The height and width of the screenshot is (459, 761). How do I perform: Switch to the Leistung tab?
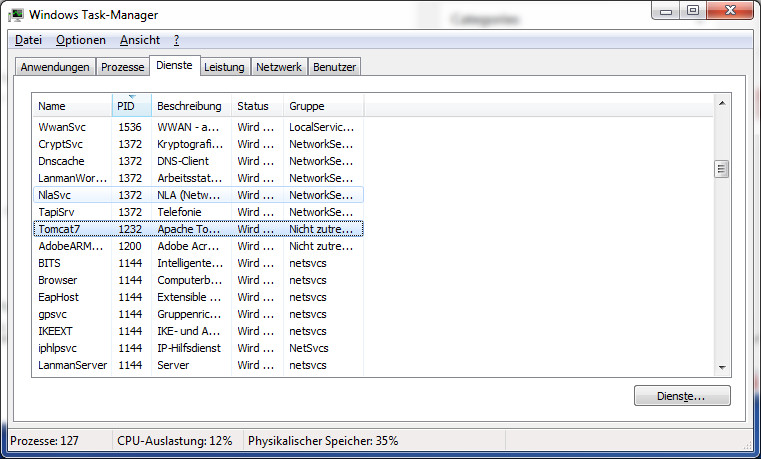coord(224,67)
